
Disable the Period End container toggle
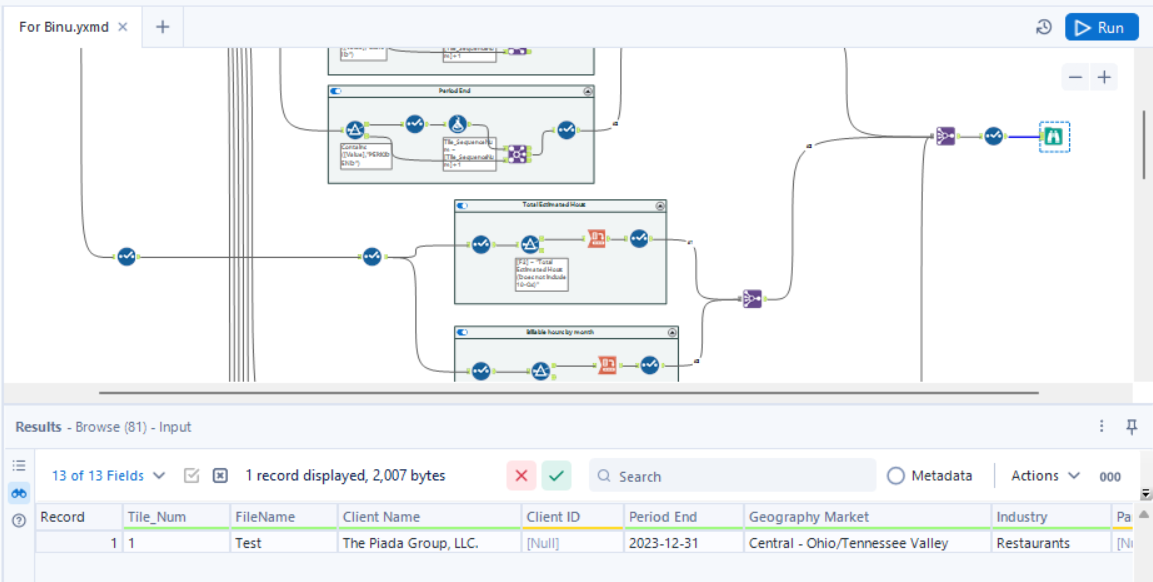pyautogui.click(x=336, y=91)
